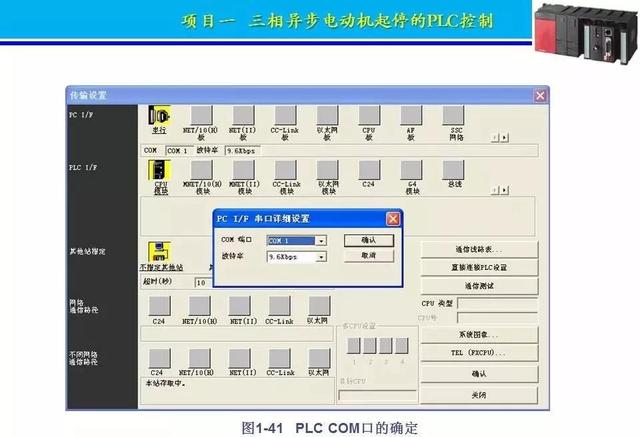
Task: Open 直接连接PLC设置 button
Action: [x=479, y=267]
